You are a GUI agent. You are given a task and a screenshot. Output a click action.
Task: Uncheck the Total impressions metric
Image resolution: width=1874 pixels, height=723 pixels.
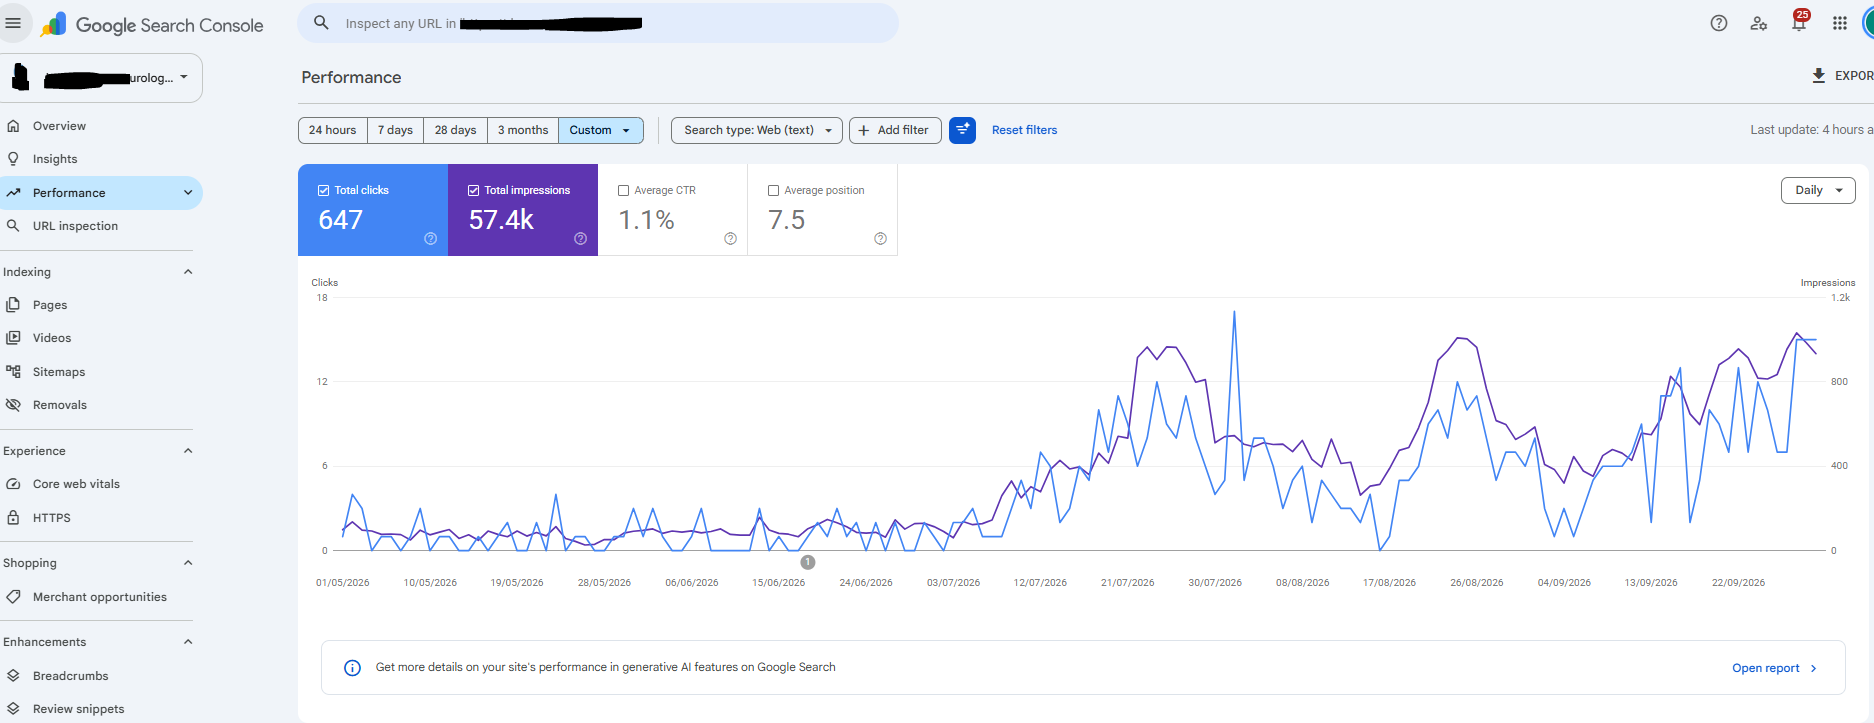(474, 190)
